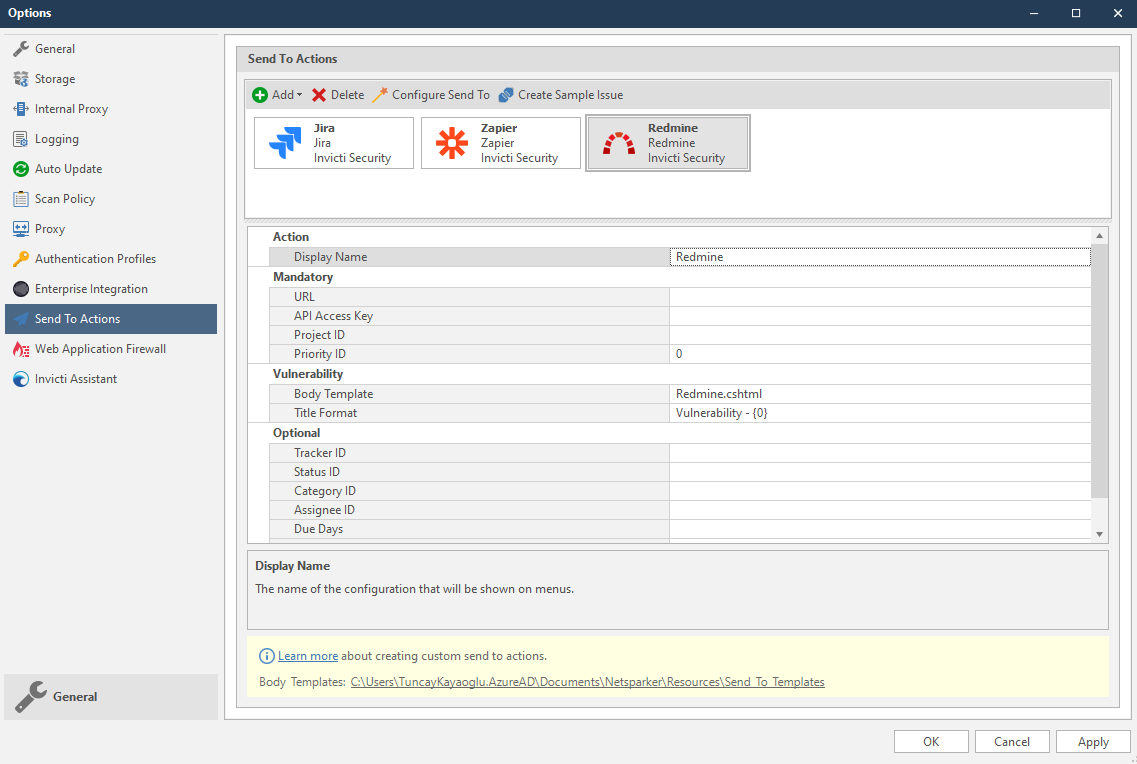Switch to Logging settings
This screenshot has height=764, width=1137.
point(58,138)
